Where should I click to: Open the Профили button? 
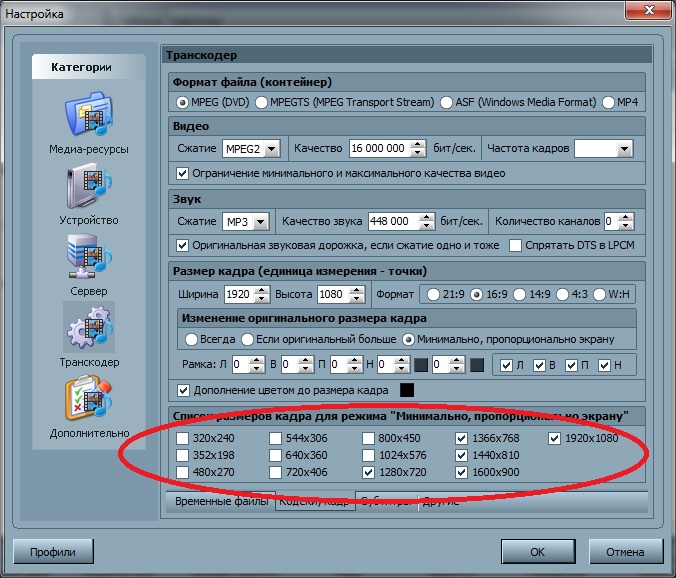[x=53, y=550]
